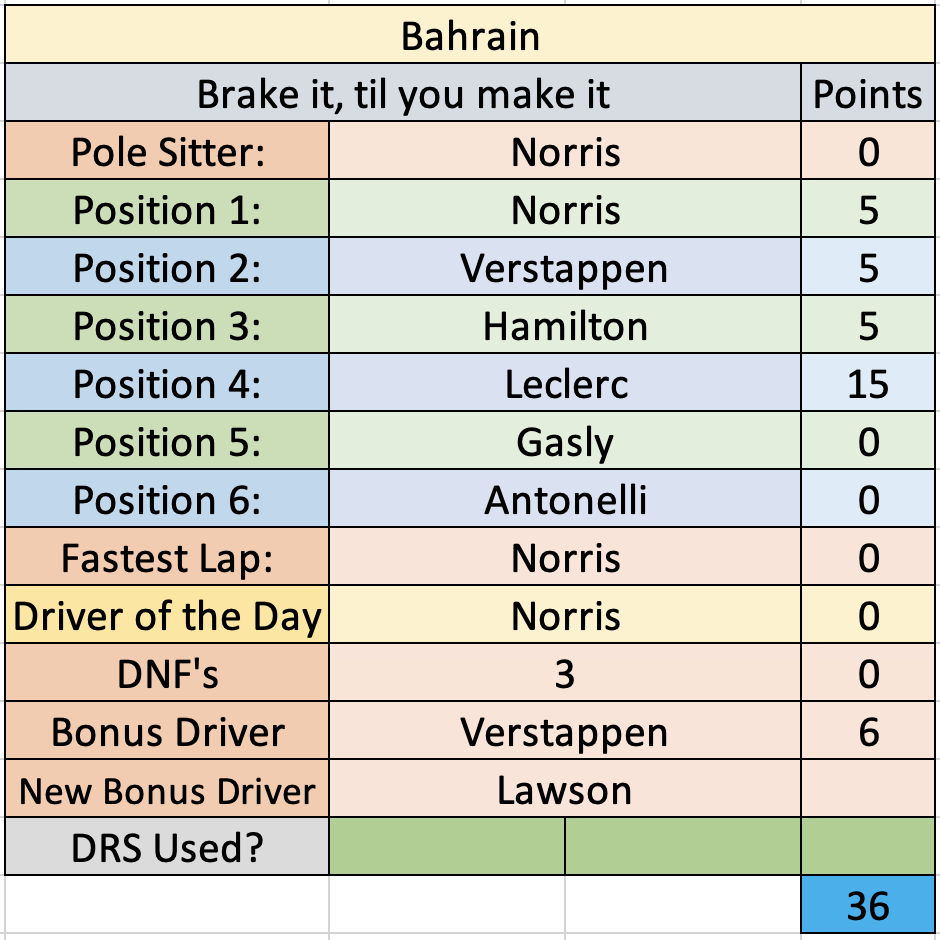The width and height of the screenshot is (940, 940).
Task: Click the Pole Sitter Norris cell
Action: [x=565, y=150]
